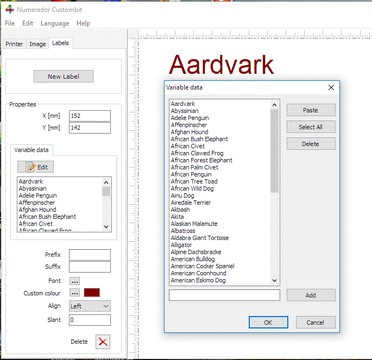372x360 pixels.
Task: Click the dark red custom colour swatch
Action: 92,293
